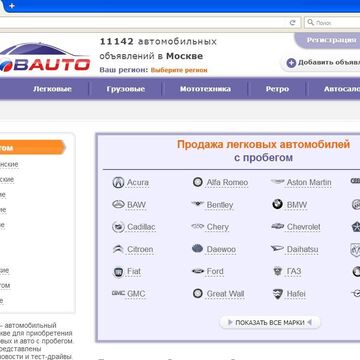Click the Acura logo icon
The height and width of the screenshot is (360, 360).
point(118,182)
